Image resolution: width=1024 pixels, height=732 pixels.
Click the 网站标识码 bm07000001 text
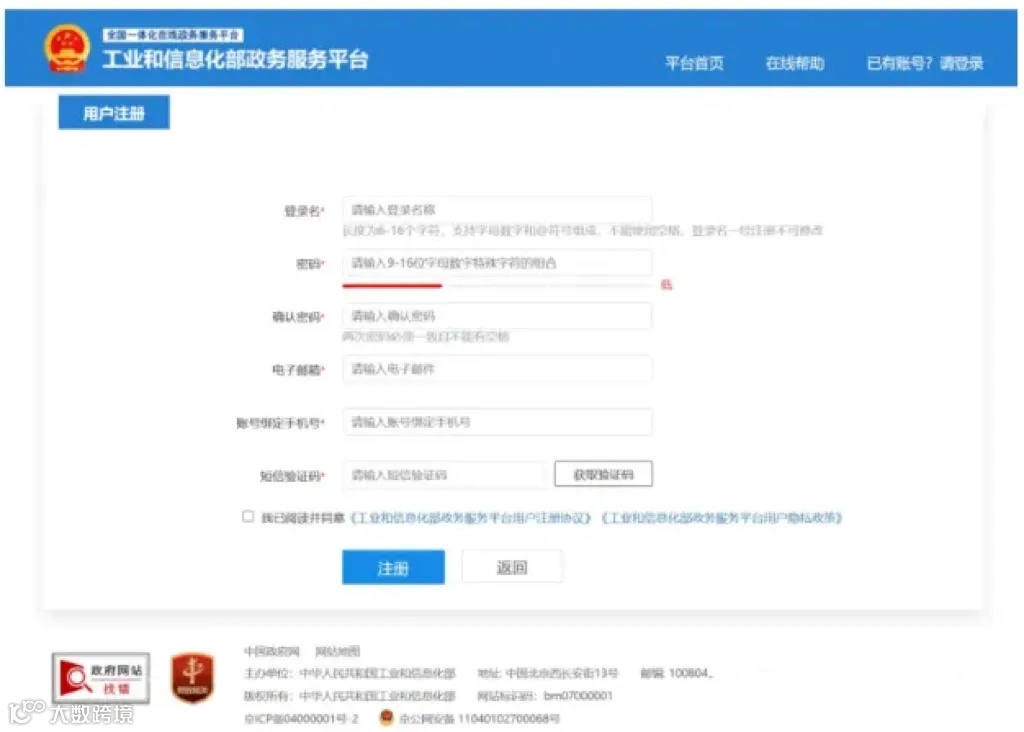545,696
